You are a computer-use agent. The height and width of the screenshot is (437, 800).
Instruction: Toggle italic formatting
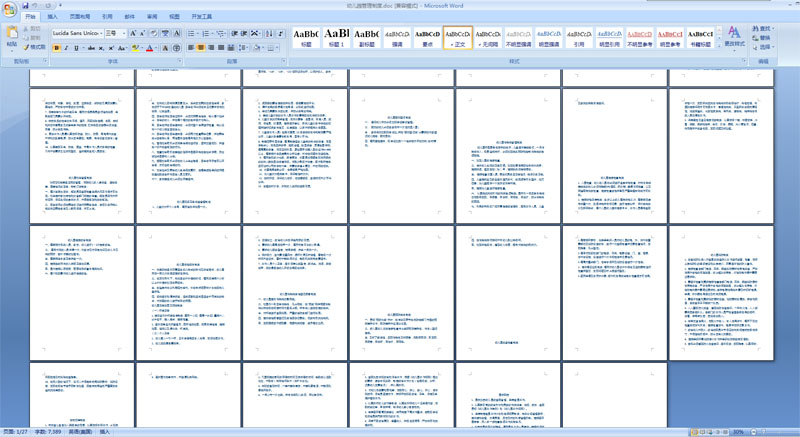coord(66,48)
